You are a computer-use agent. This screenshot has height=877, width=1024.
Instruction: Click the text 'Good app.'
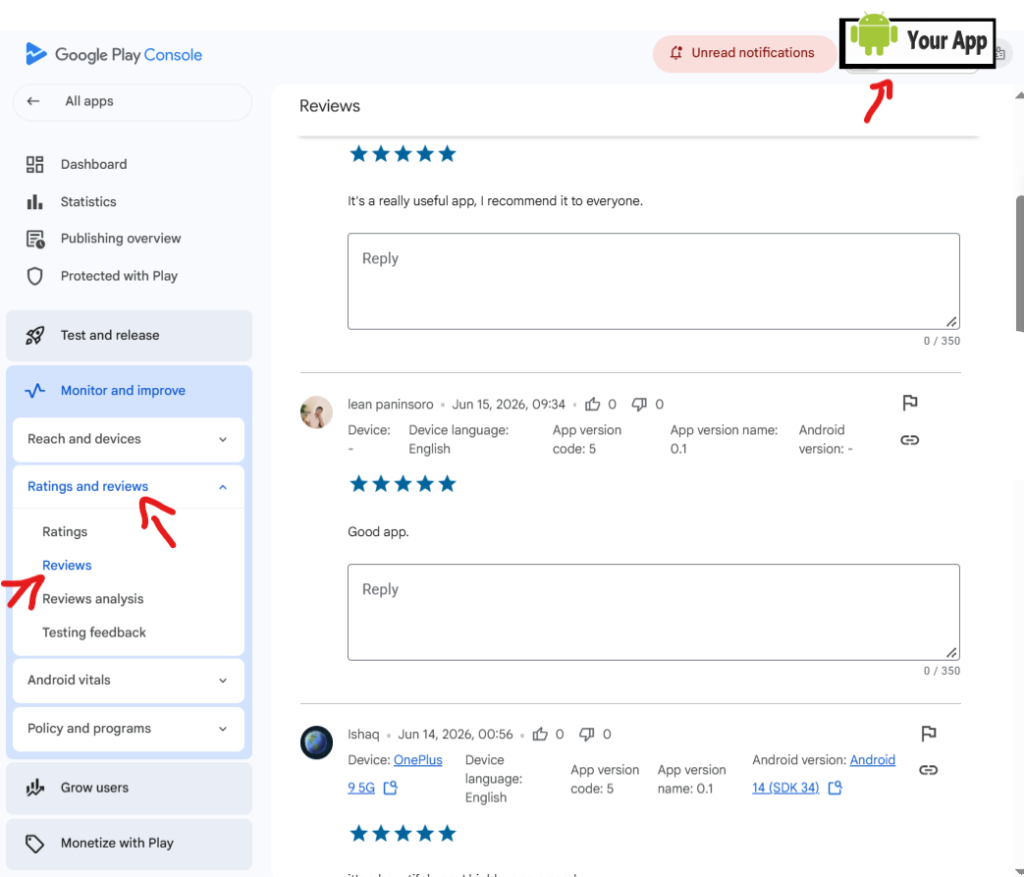378,532
